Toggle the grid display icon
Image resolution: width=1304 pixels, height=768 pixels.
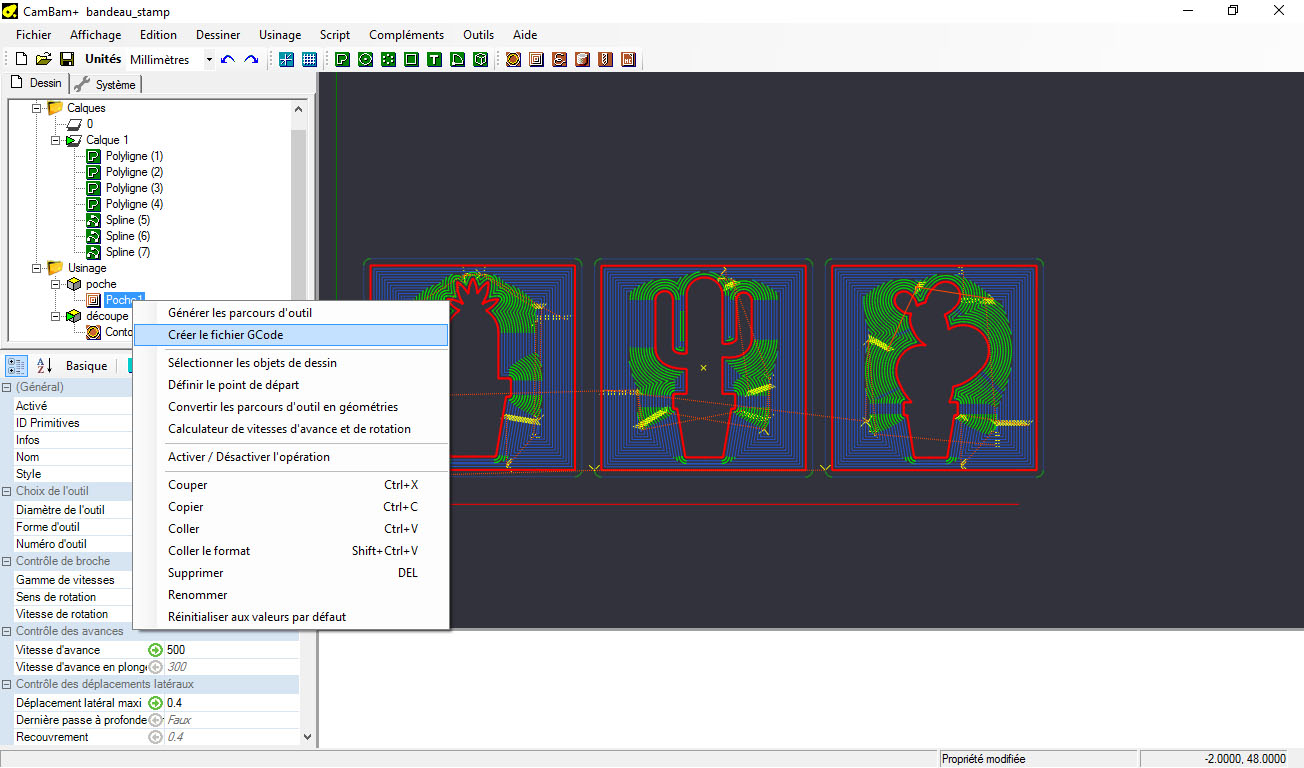click(309, 59)
